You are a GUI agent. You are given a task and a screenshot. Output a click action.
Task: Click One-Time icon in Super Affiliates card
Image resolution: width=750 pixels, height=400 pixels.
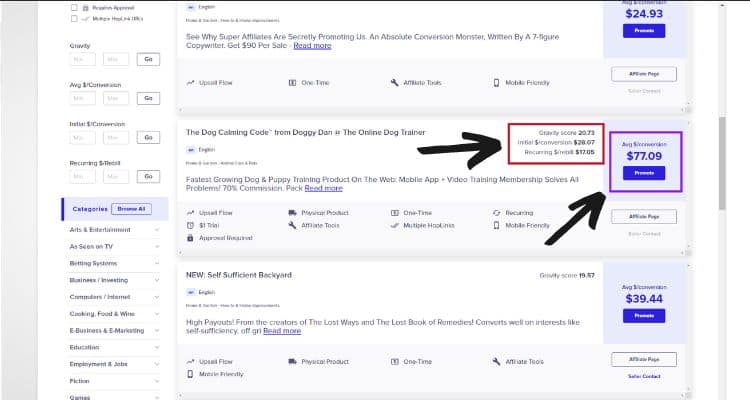point(292,83)
